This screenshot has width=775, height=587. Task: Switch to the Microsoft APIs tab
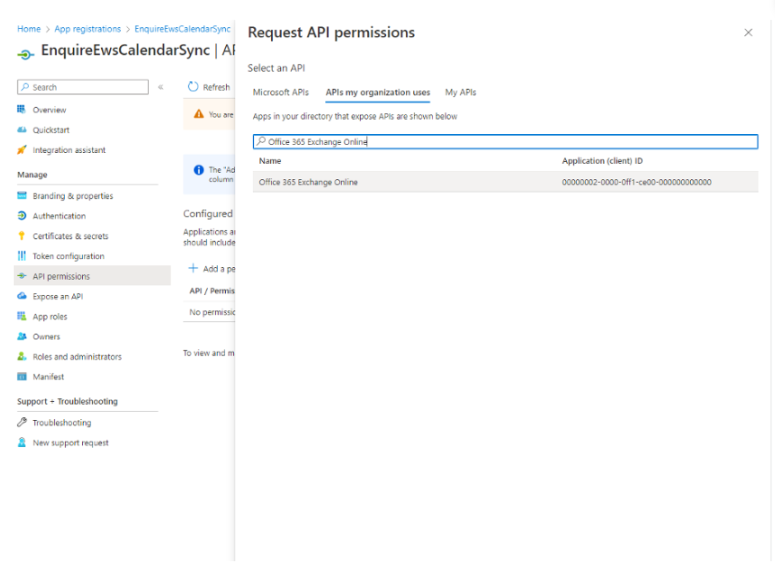[x=281, y=92]
